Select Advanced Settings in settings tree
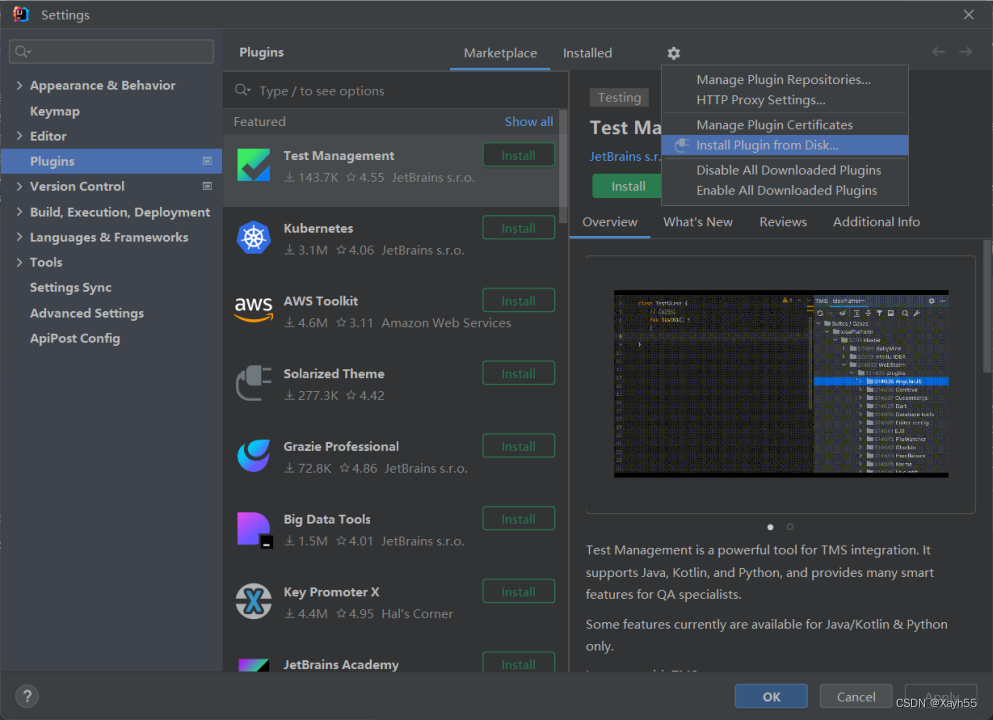 pyautogui.click(x=87, y=313)
